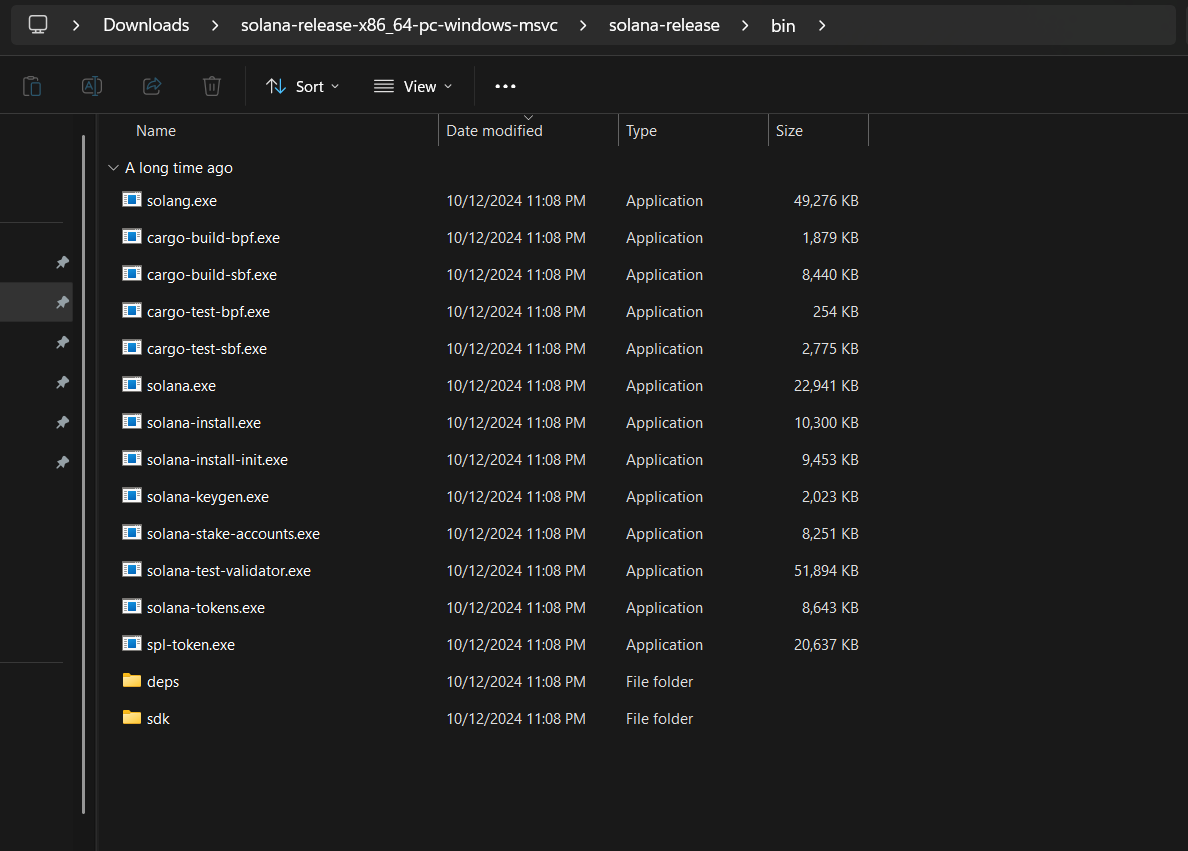Click the Rename icon in toolbar

pos(92,86)
